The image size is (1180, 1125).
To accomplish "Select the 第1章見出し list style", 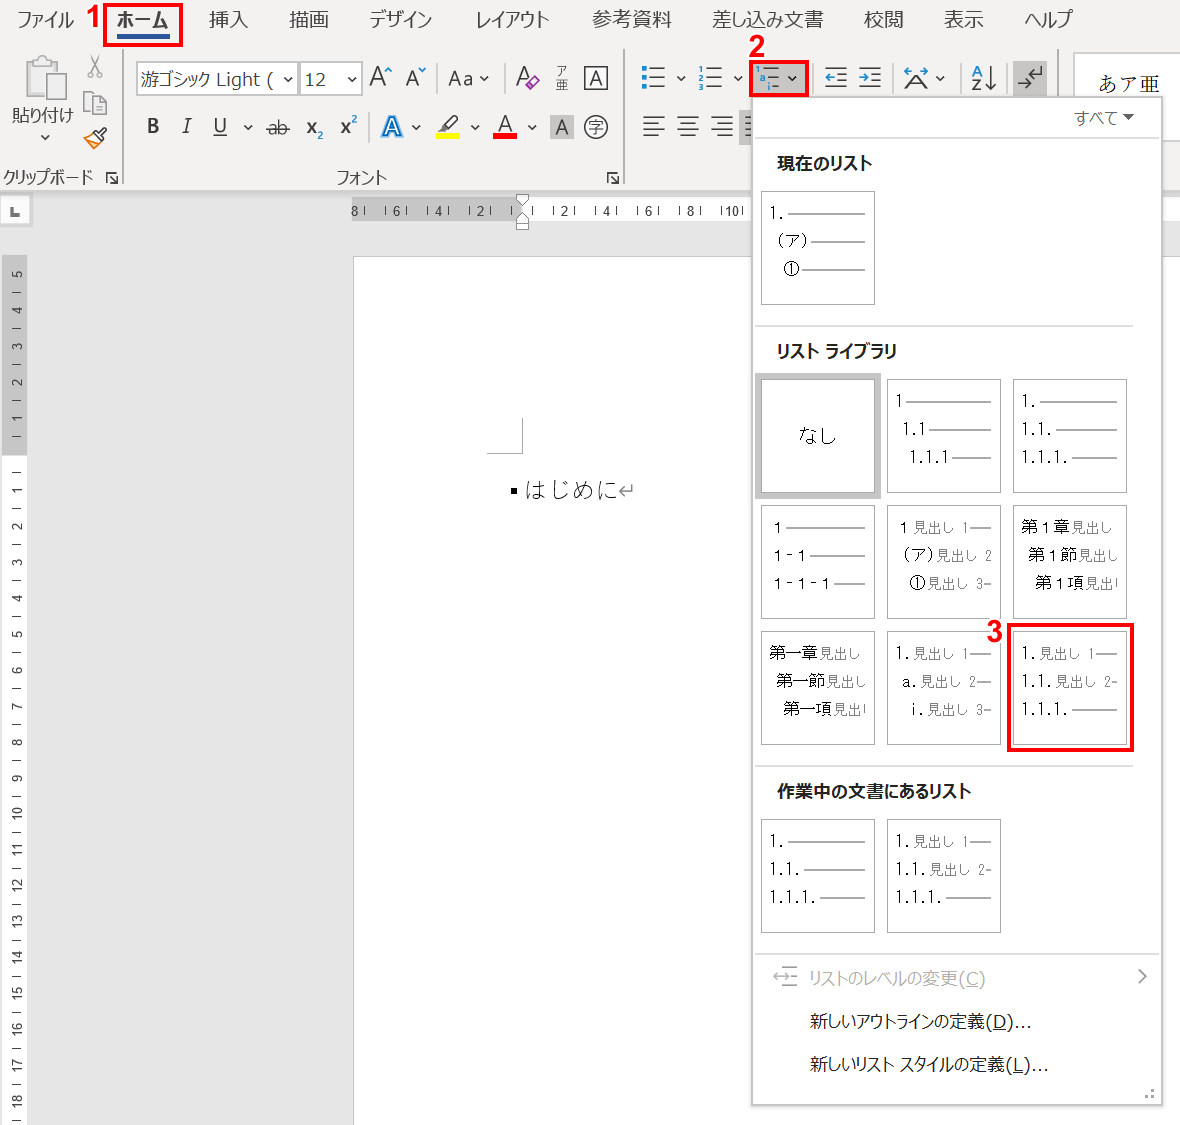I will [x=1069, y=561].
